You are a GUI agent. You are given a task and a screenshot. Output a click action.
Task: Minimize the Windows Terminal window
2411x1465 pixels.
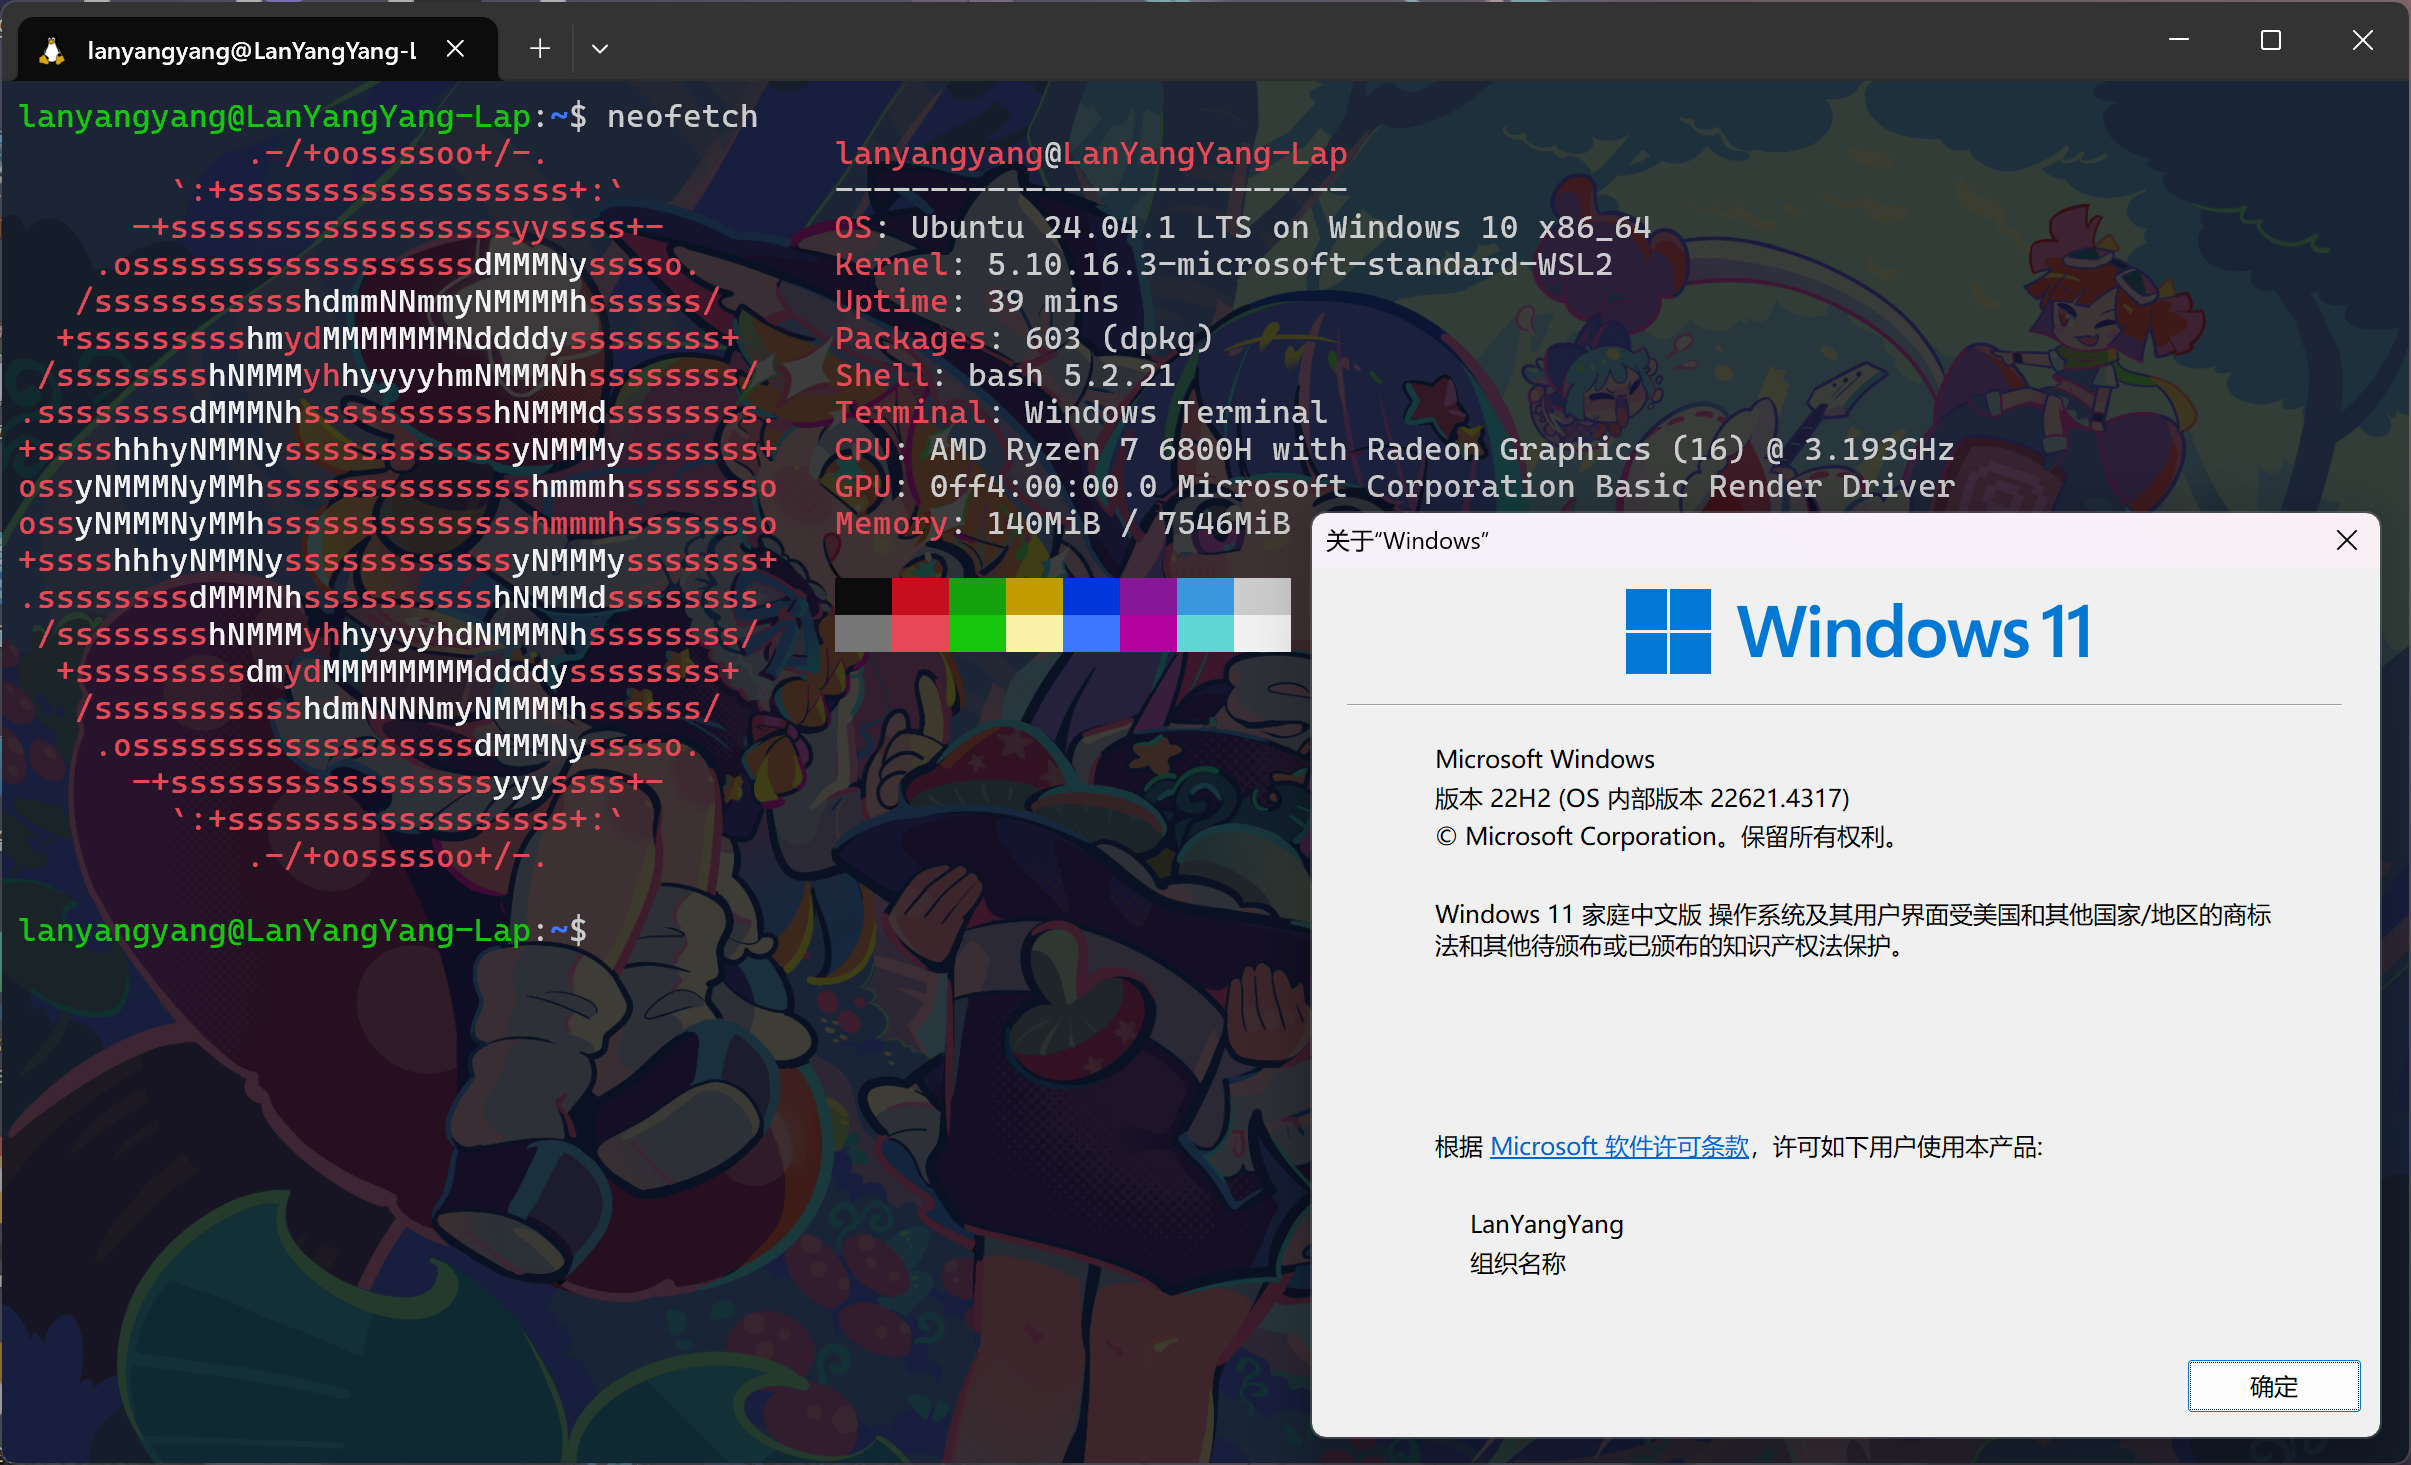click(2179, 40)
